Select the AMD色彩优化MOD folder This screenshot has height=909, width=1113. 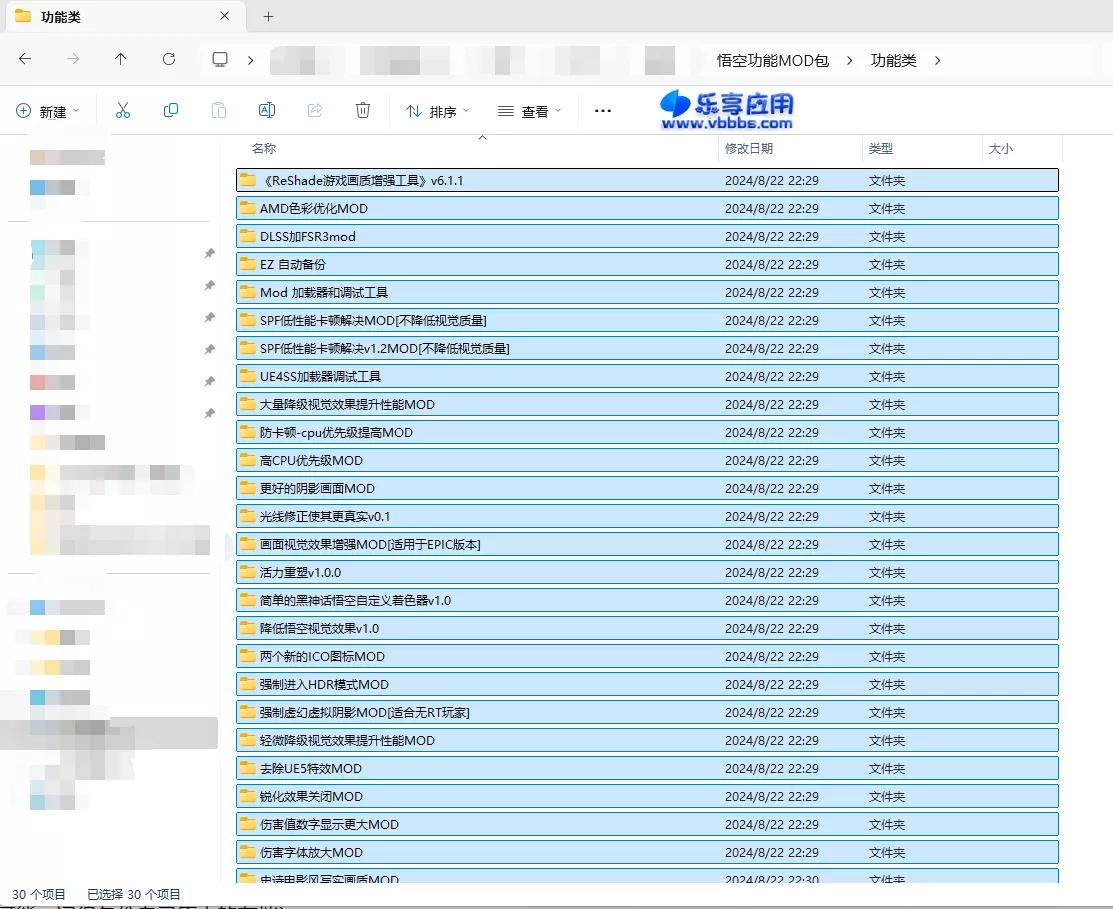pyautogui.click(x=314, y=209)
